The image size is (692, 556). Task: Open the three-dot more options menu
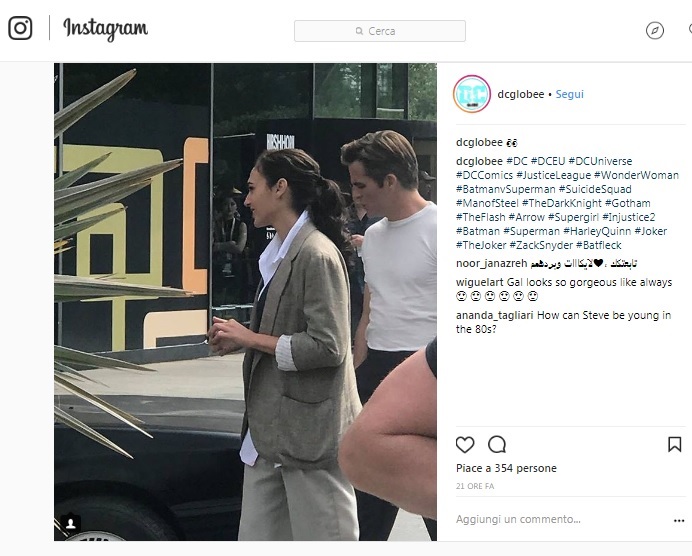(679, 521)
